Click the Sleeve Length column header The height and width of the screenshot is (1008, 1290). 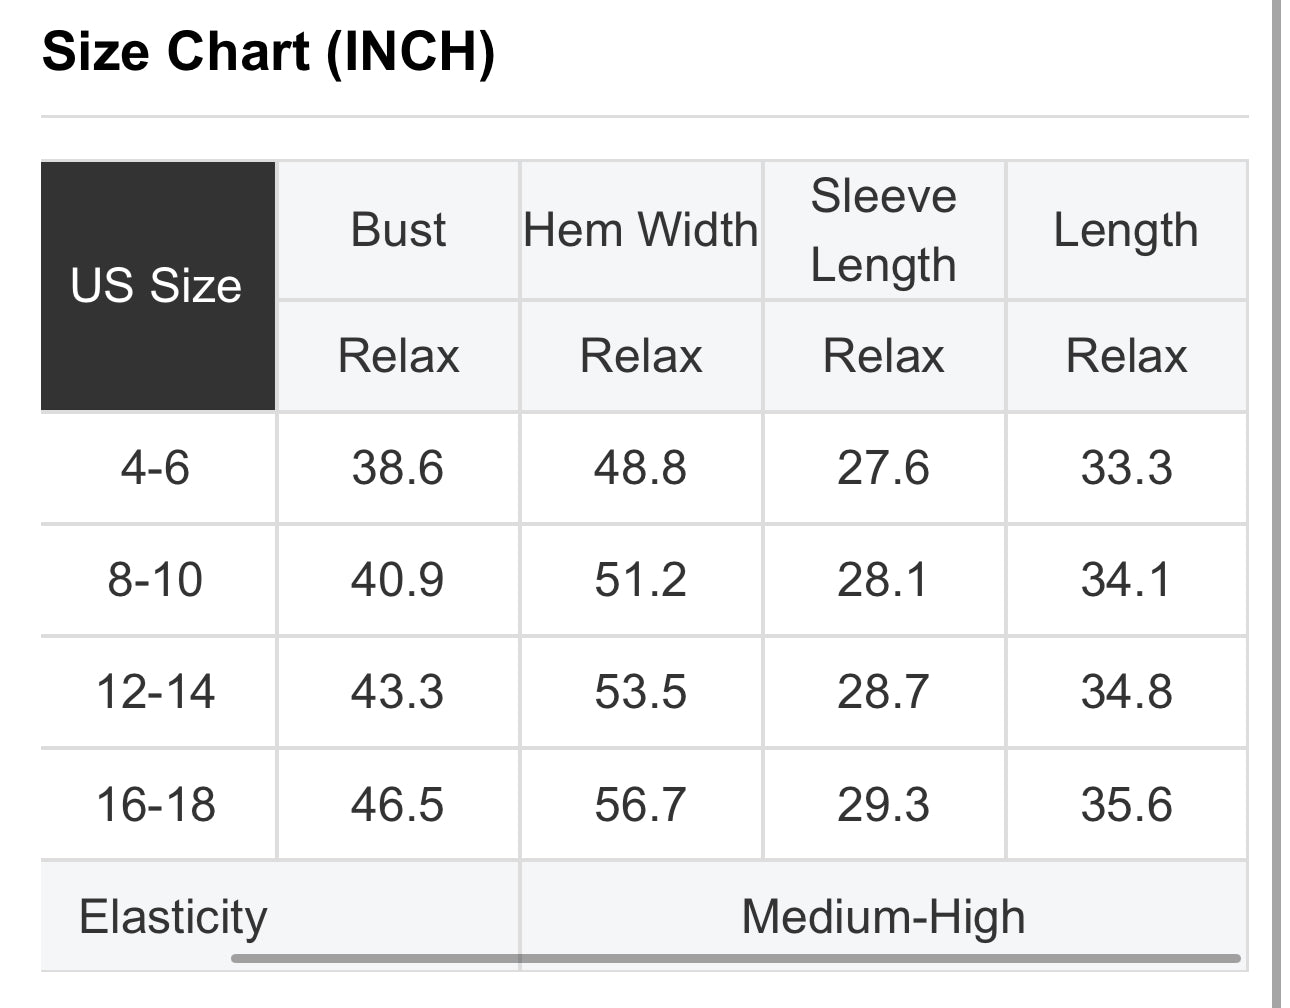(x=883, y=230)
